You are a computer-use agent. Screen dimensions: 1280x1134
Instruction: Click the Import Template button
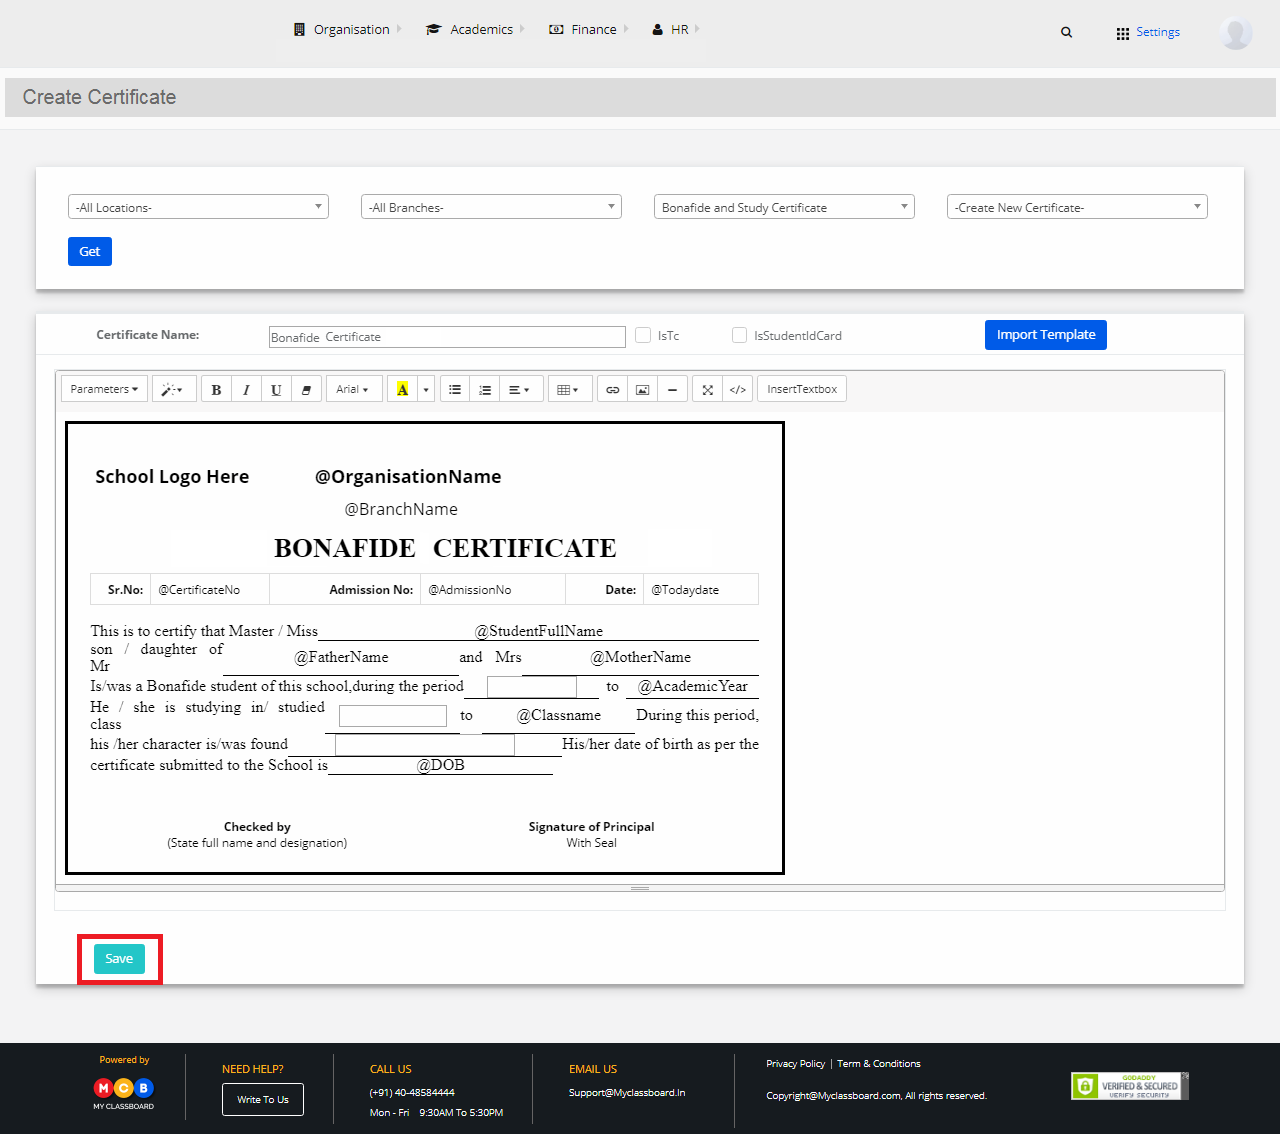(x=1046, y=335)
